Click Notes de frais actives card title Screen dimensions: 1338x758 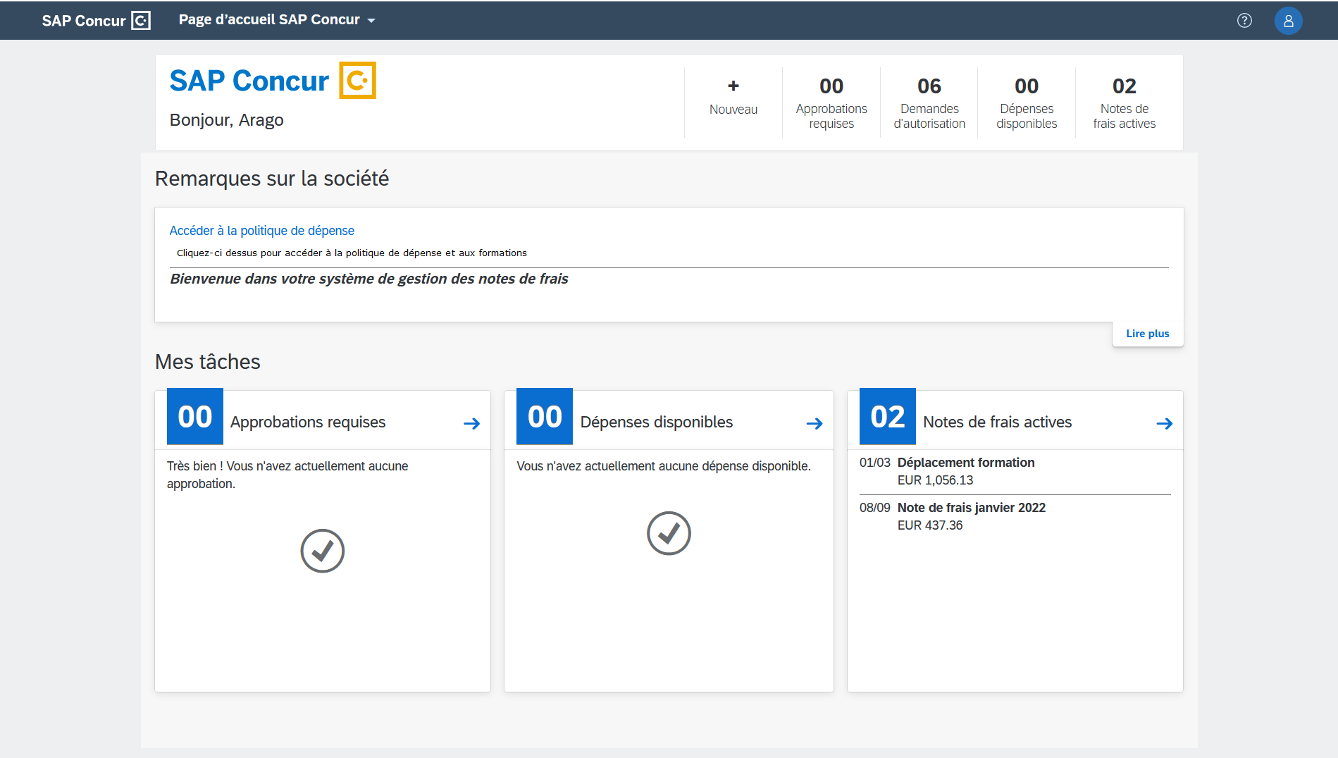coord(997,422)
